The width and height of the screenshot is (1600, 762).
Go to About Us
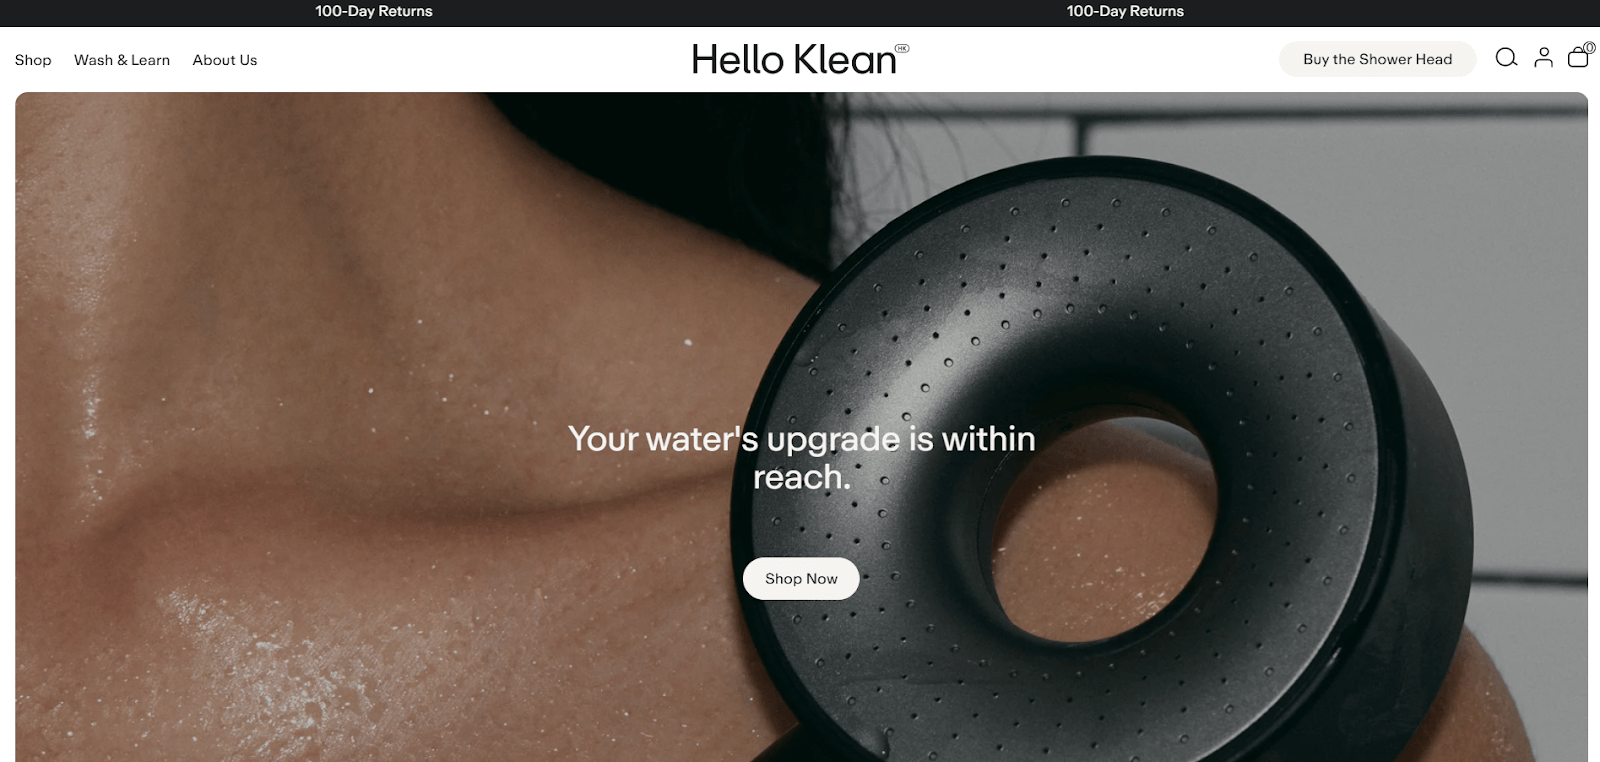point(225,60)
